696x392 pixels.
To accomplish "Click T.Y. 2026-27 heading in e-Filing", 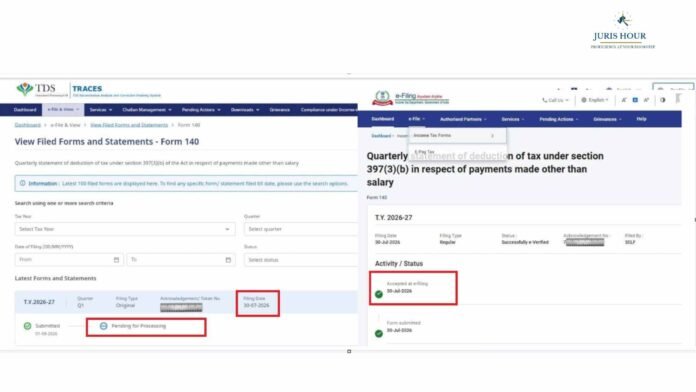I will (x=394, y=218).
